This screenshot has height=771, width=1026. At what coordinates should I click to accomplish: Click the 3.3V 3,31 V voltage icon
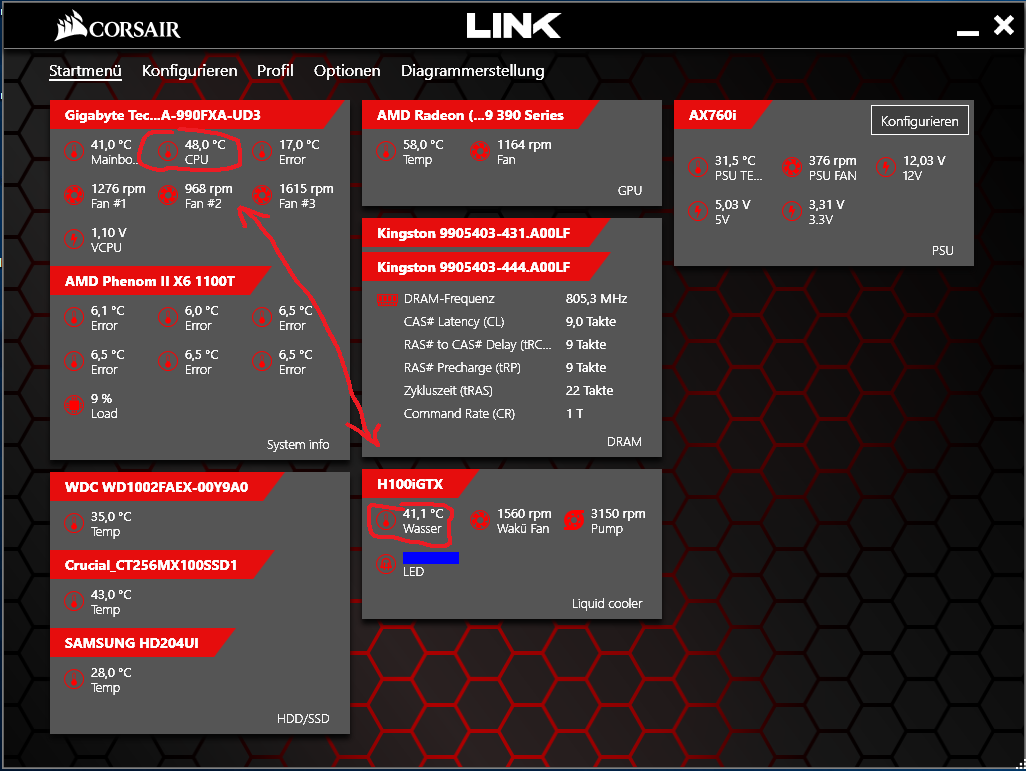792,211
